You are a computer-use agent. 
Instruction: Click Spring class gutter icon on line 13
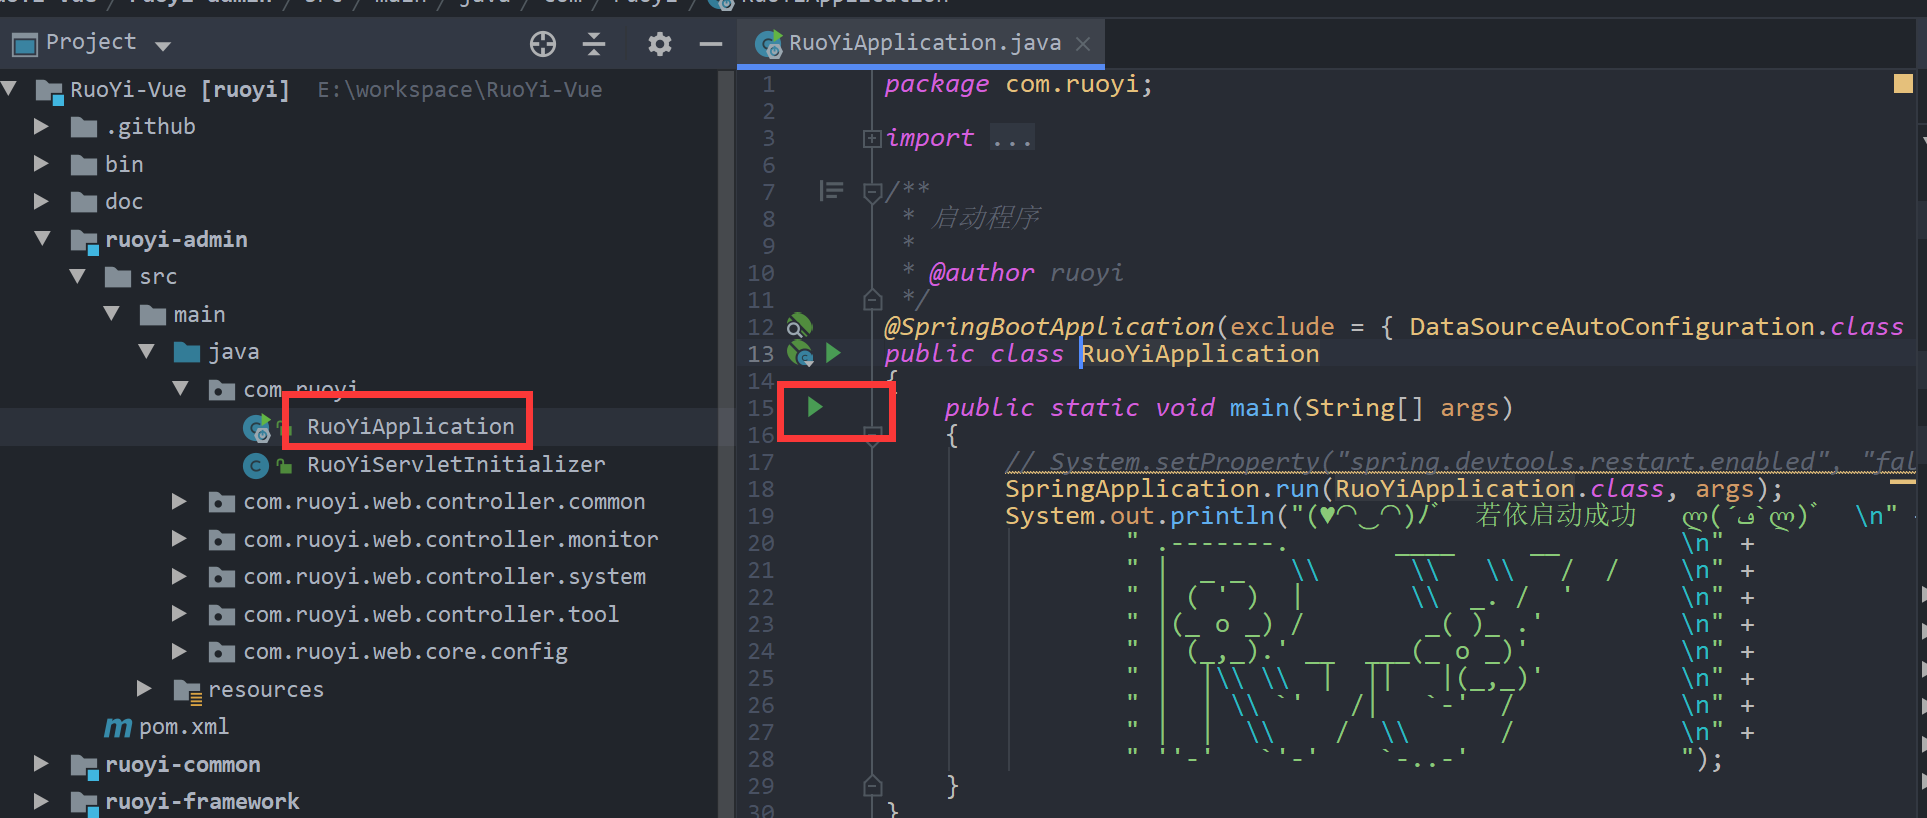coord(800,353)
